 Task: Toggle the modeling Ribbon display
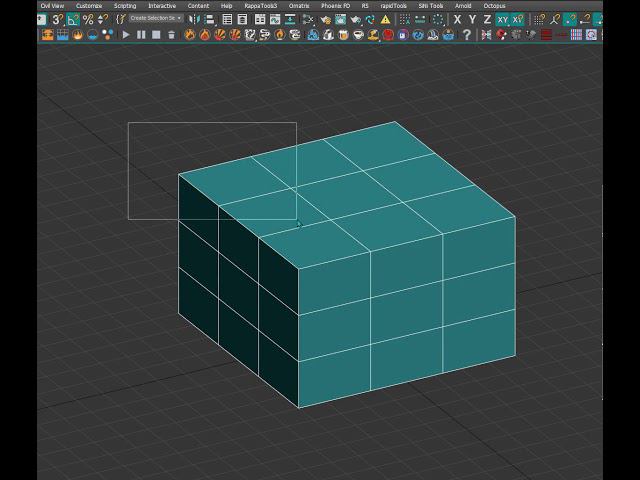click(260, 19)
